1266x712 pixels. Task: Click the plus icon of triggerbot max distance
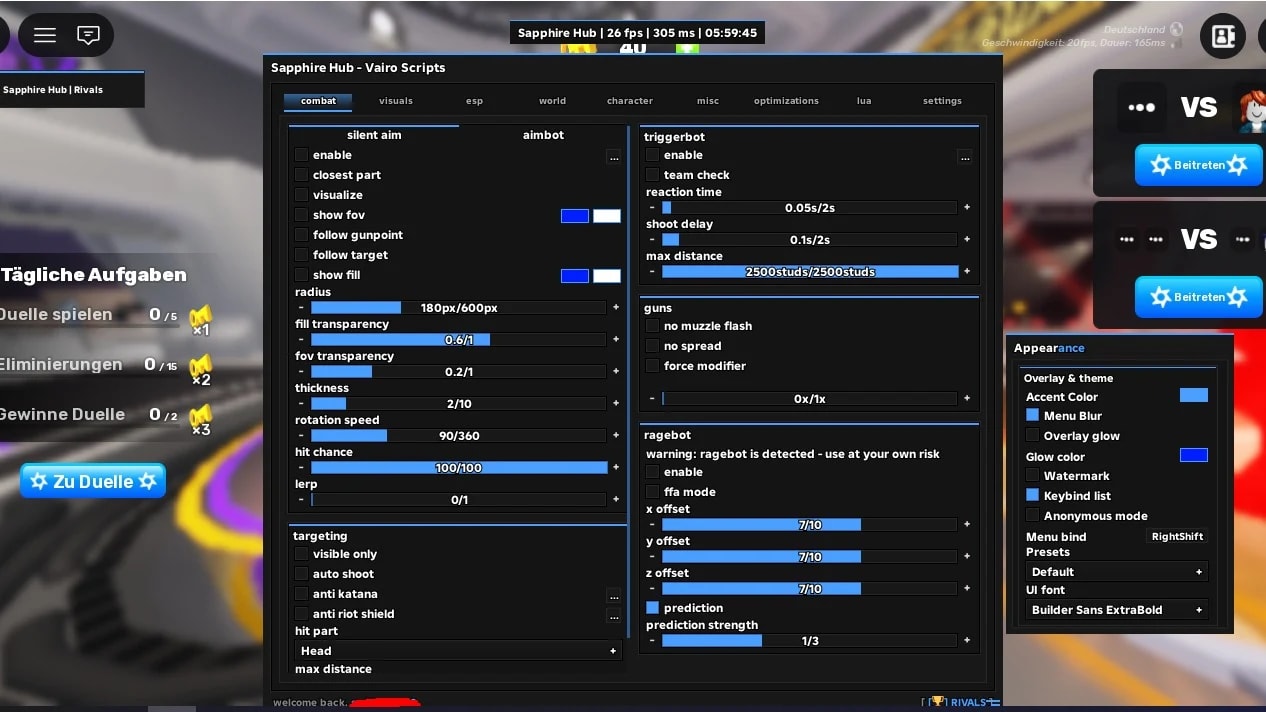(x=967, y=272)
